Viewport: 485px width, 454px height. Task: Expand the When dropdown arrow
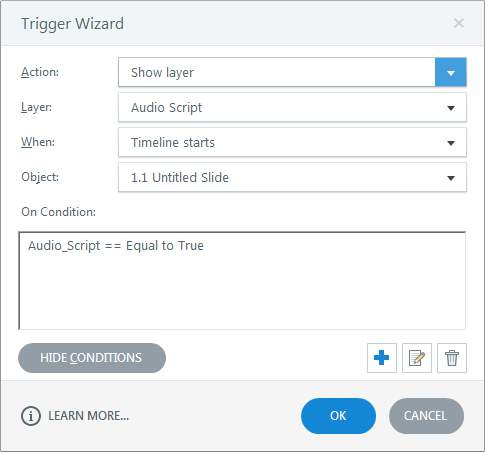(451, 143)
